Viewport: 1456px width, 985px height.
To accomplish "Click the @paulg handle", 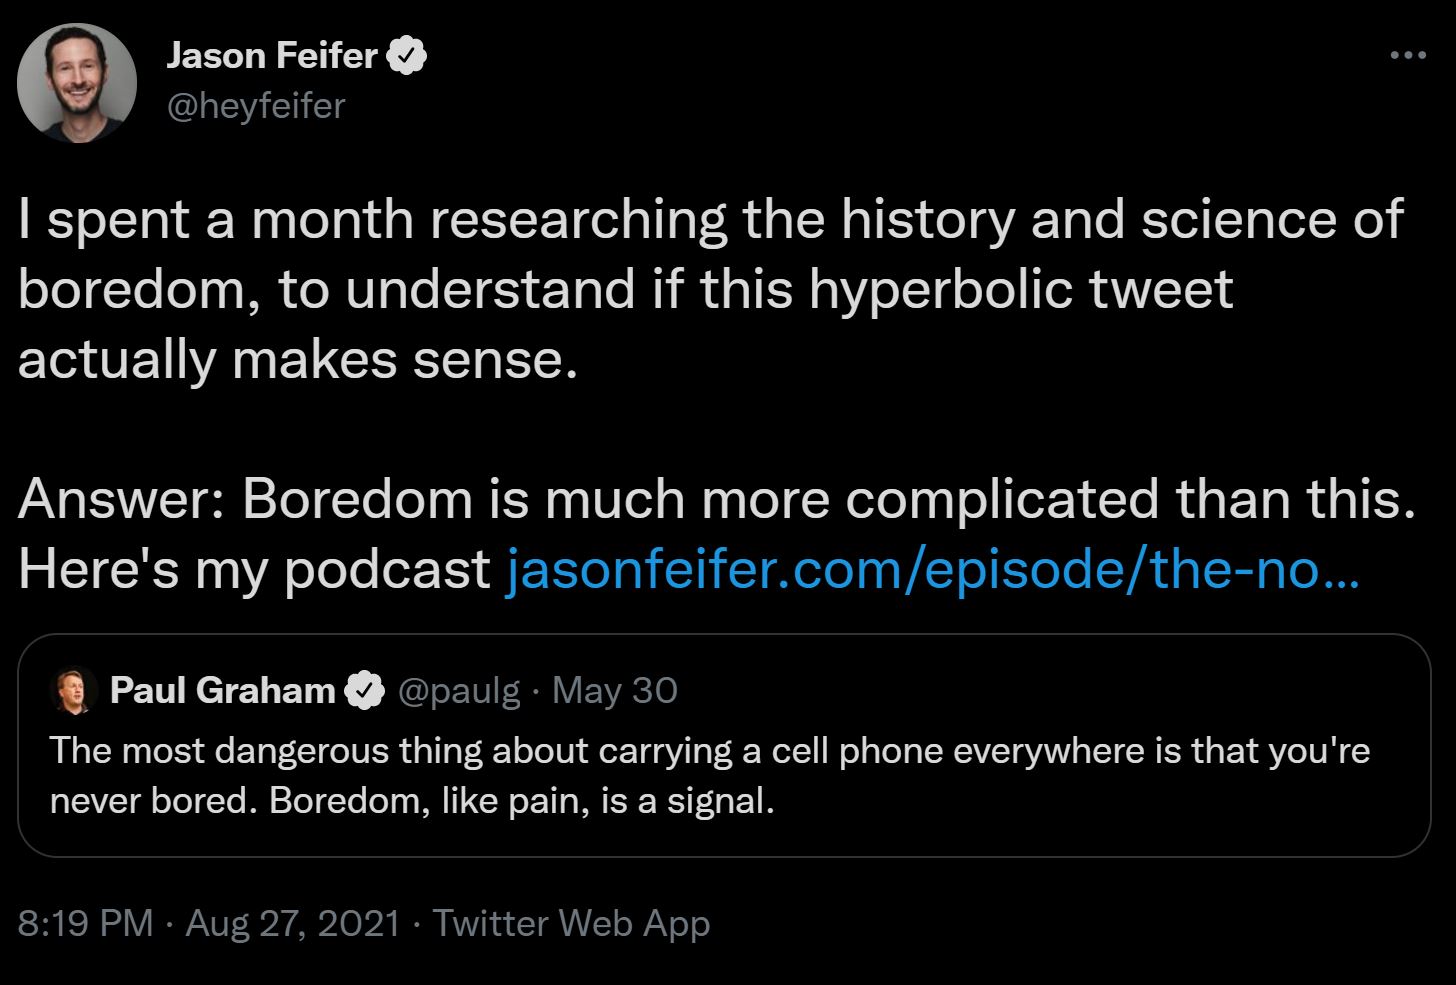I will pos(459,691).
